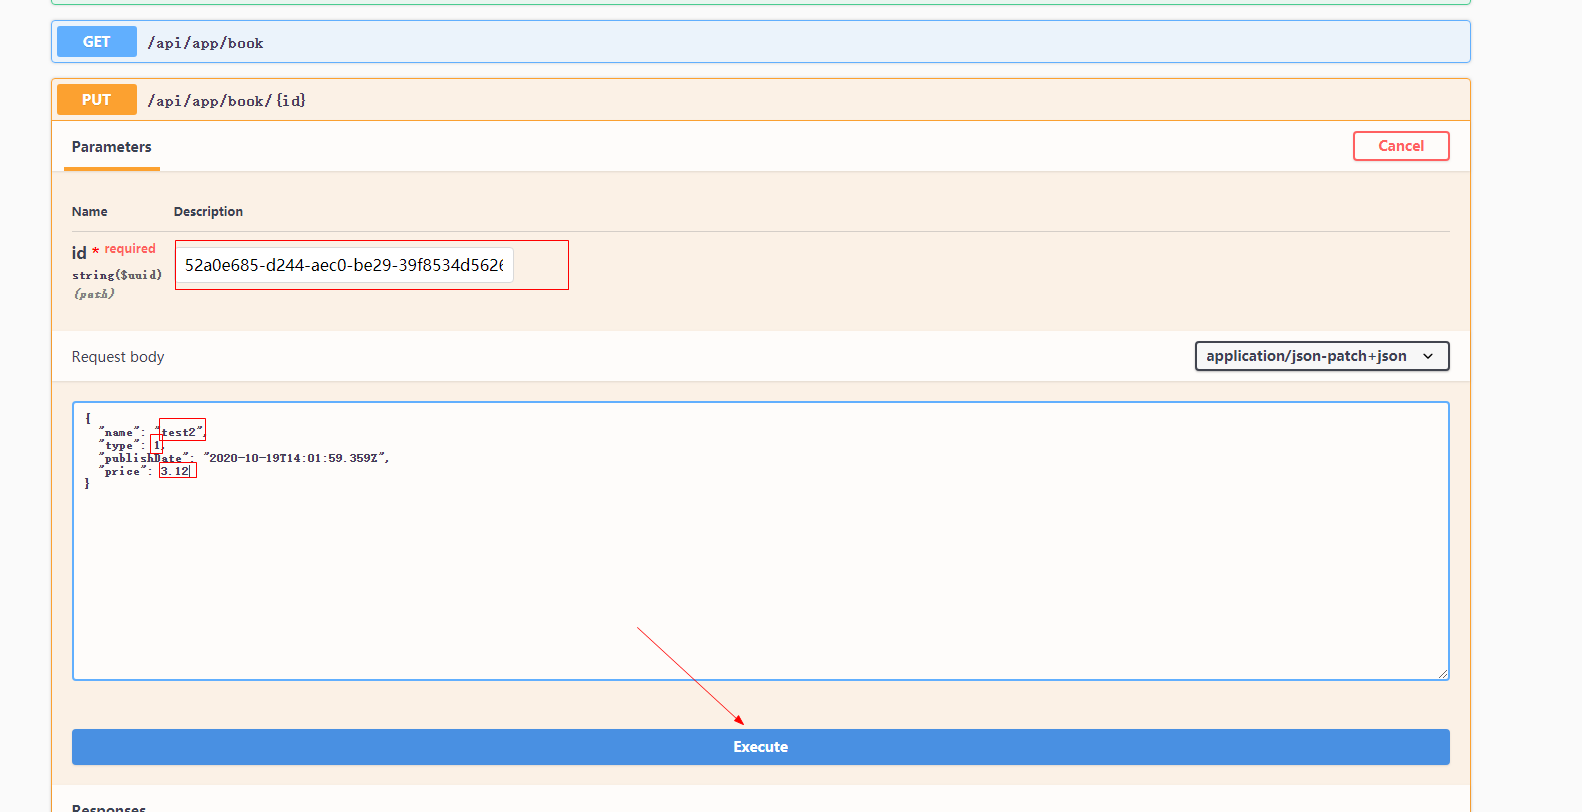
Task: Click the "Name" column header
Action: [89, 212]
